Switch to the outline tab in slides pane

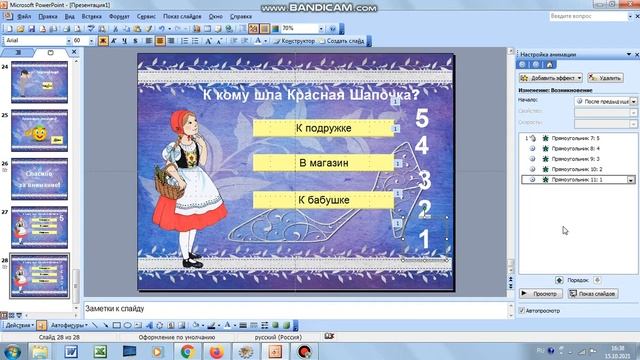click(18, 52)
